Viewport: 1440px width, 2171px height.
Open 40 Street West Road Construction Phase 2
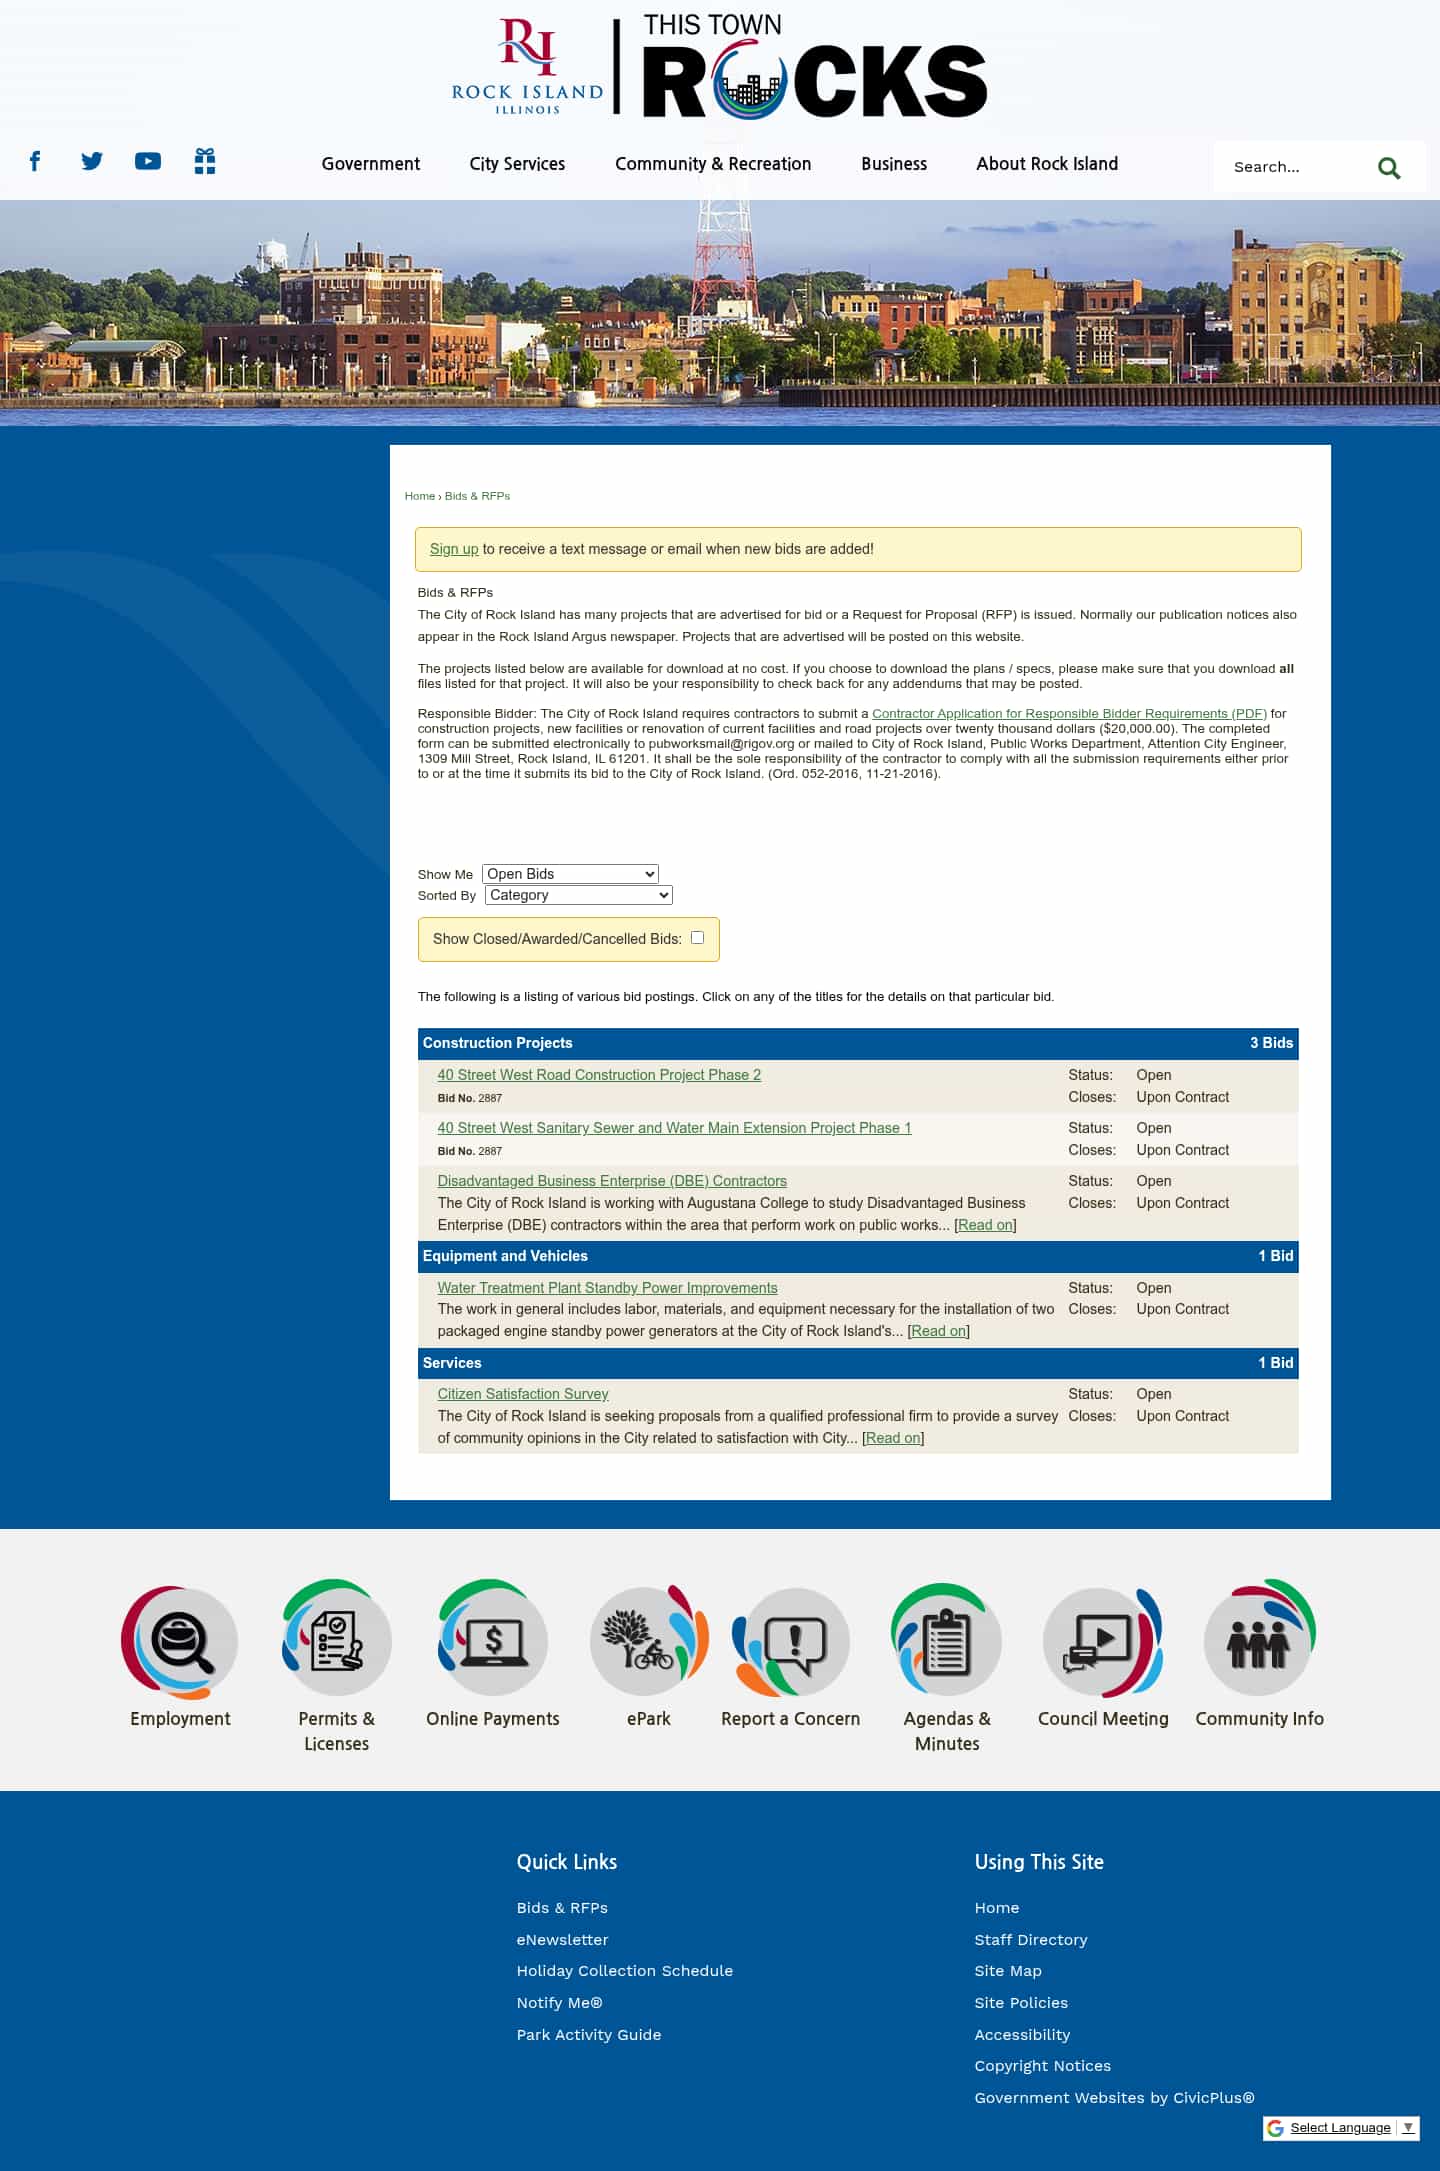point(599,1075)
